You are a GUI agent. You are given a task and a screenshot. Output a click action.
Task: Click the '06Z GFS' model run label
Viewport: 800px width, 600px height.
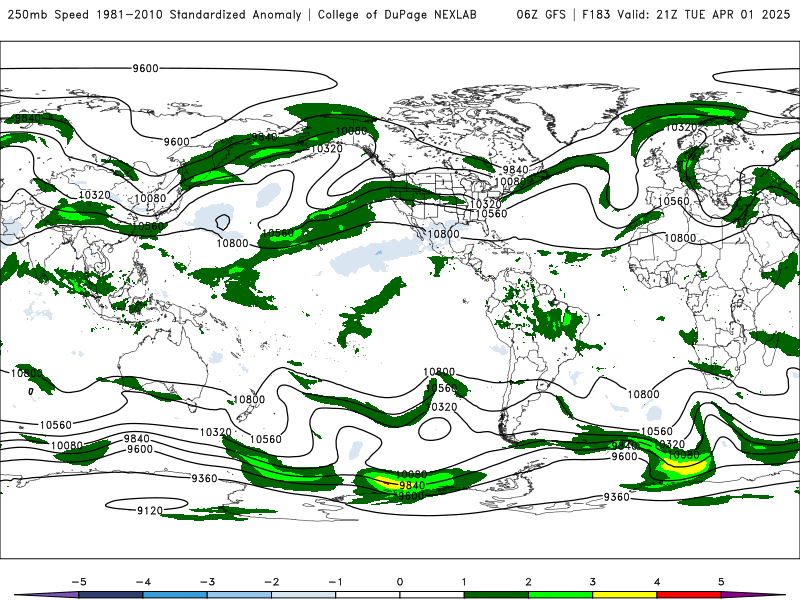(541, 14)
